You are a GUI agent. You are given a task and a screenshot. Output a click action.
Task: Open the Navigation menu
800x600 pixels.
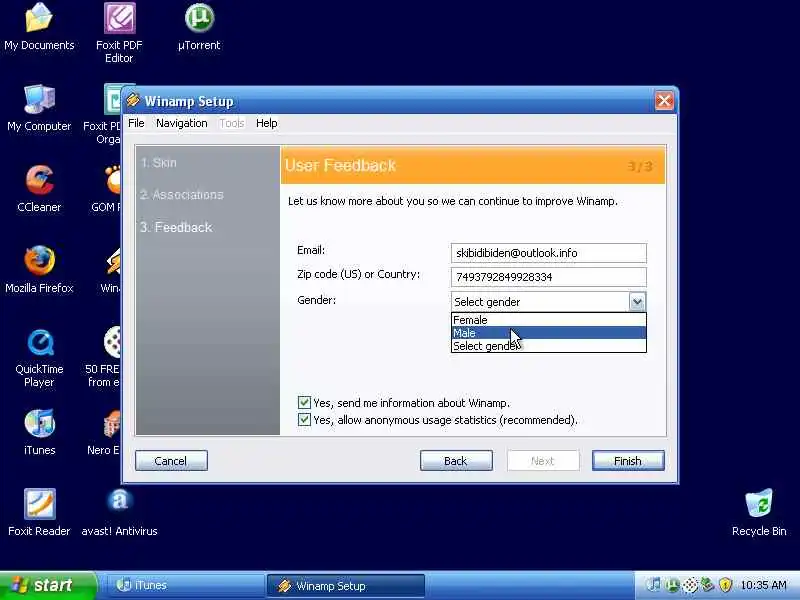click(x=182, y=123)
